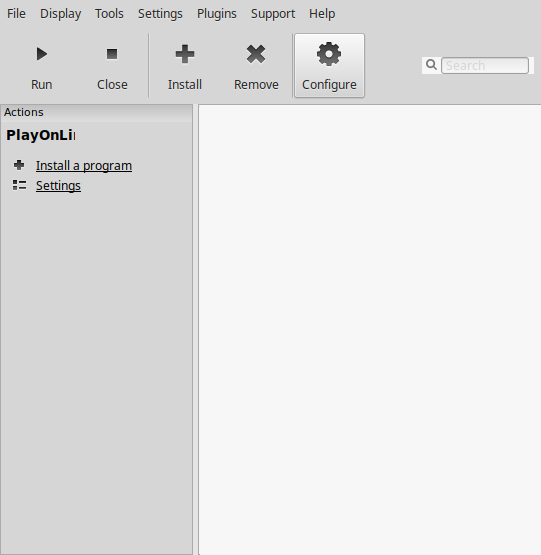This screenshot has height=555, width=541.
Task: Click the Run play icon
Action: coord(42,54)
